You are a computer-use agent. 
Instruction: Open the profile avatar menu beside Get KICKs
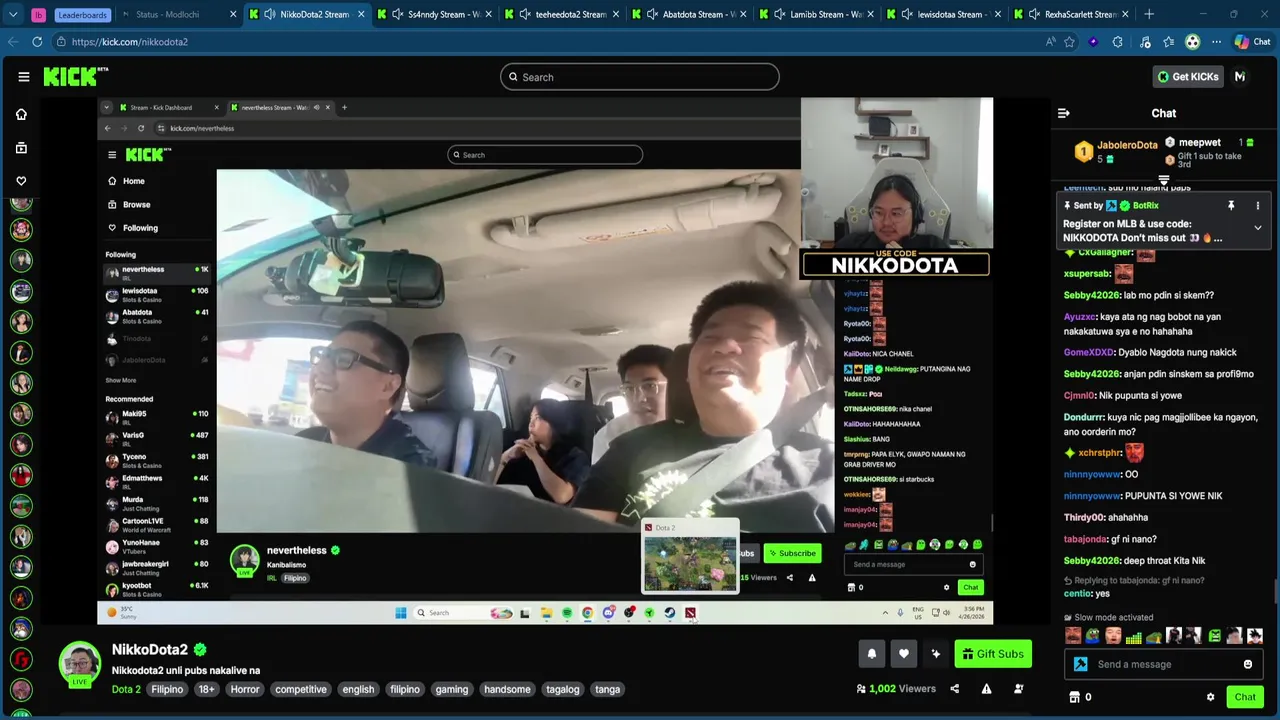coord(1240,77)
